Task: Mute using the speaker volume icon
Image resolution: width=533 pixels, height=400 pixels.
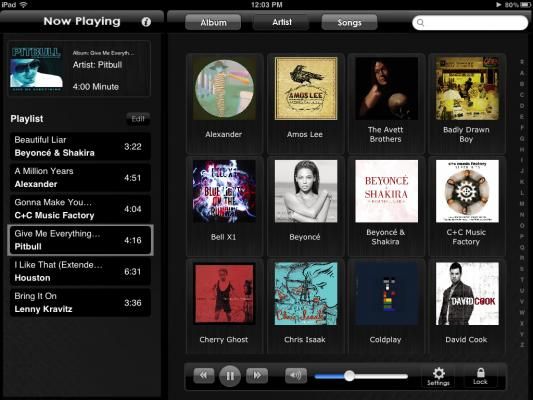Action: pyautogui.click(x=296, y=375)
